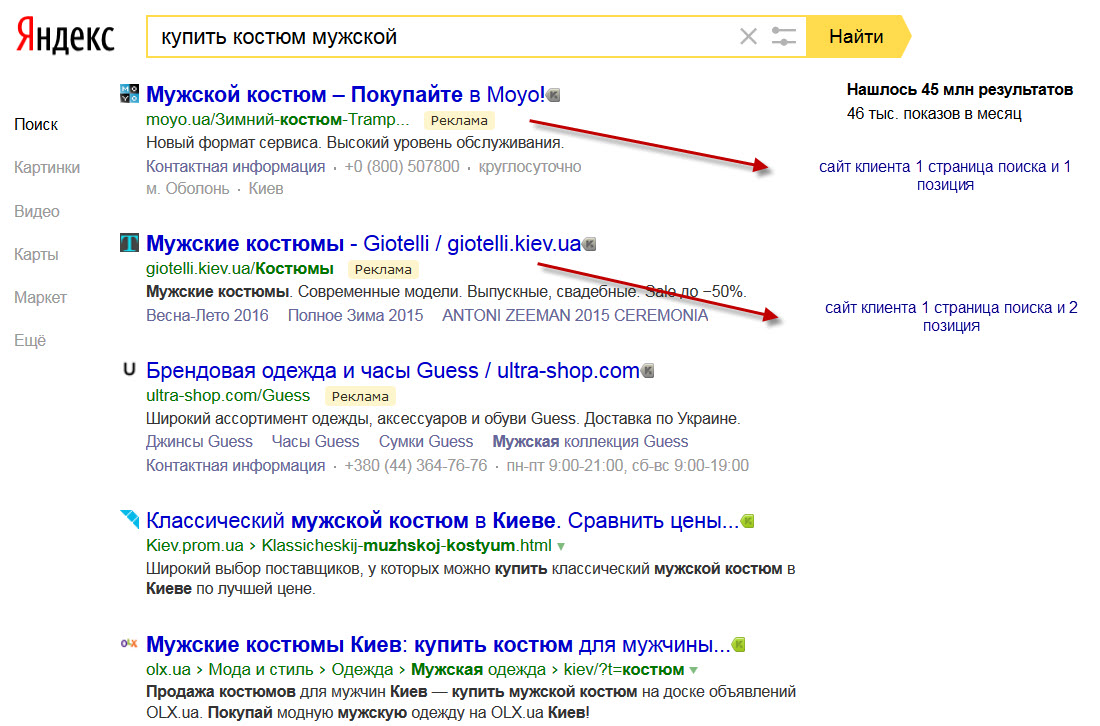Click the Яндекс logo
The height and width of the screenshot is (726, 1100).
[65, 36]
